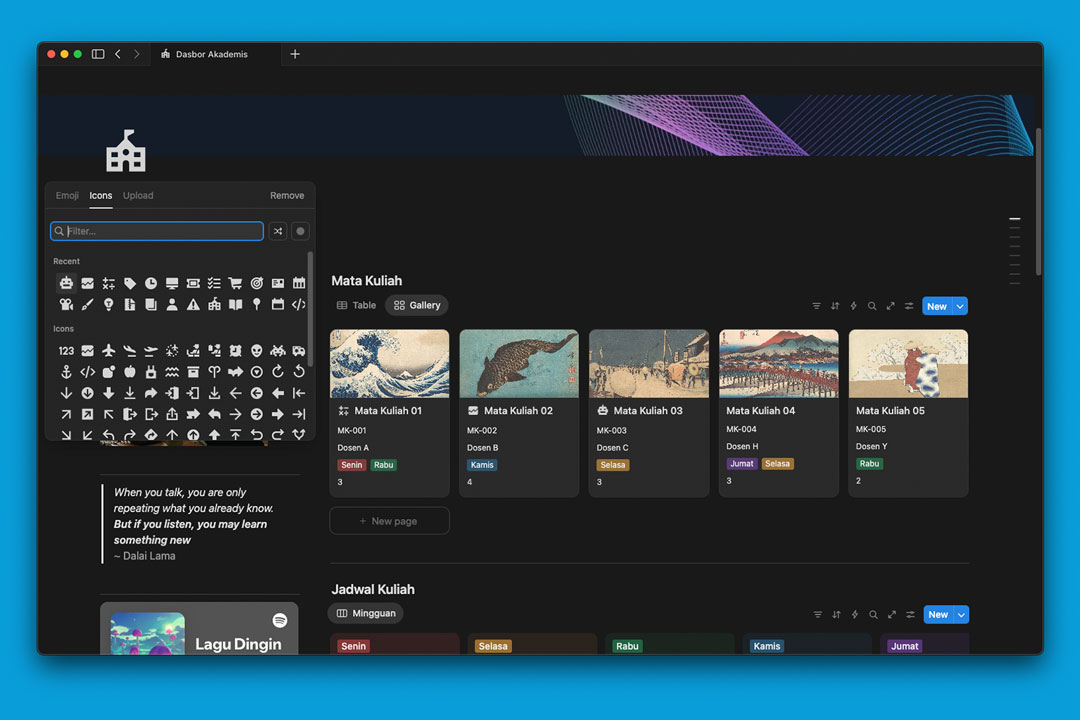
Task: Select the Mingguan view tab
Action: (x=366, y=613)
